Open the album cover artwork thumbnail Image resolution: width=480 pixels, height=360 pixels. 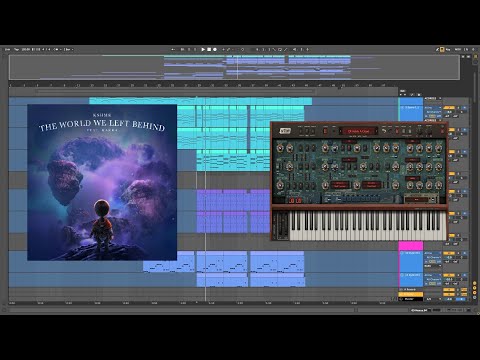[102, 182]
